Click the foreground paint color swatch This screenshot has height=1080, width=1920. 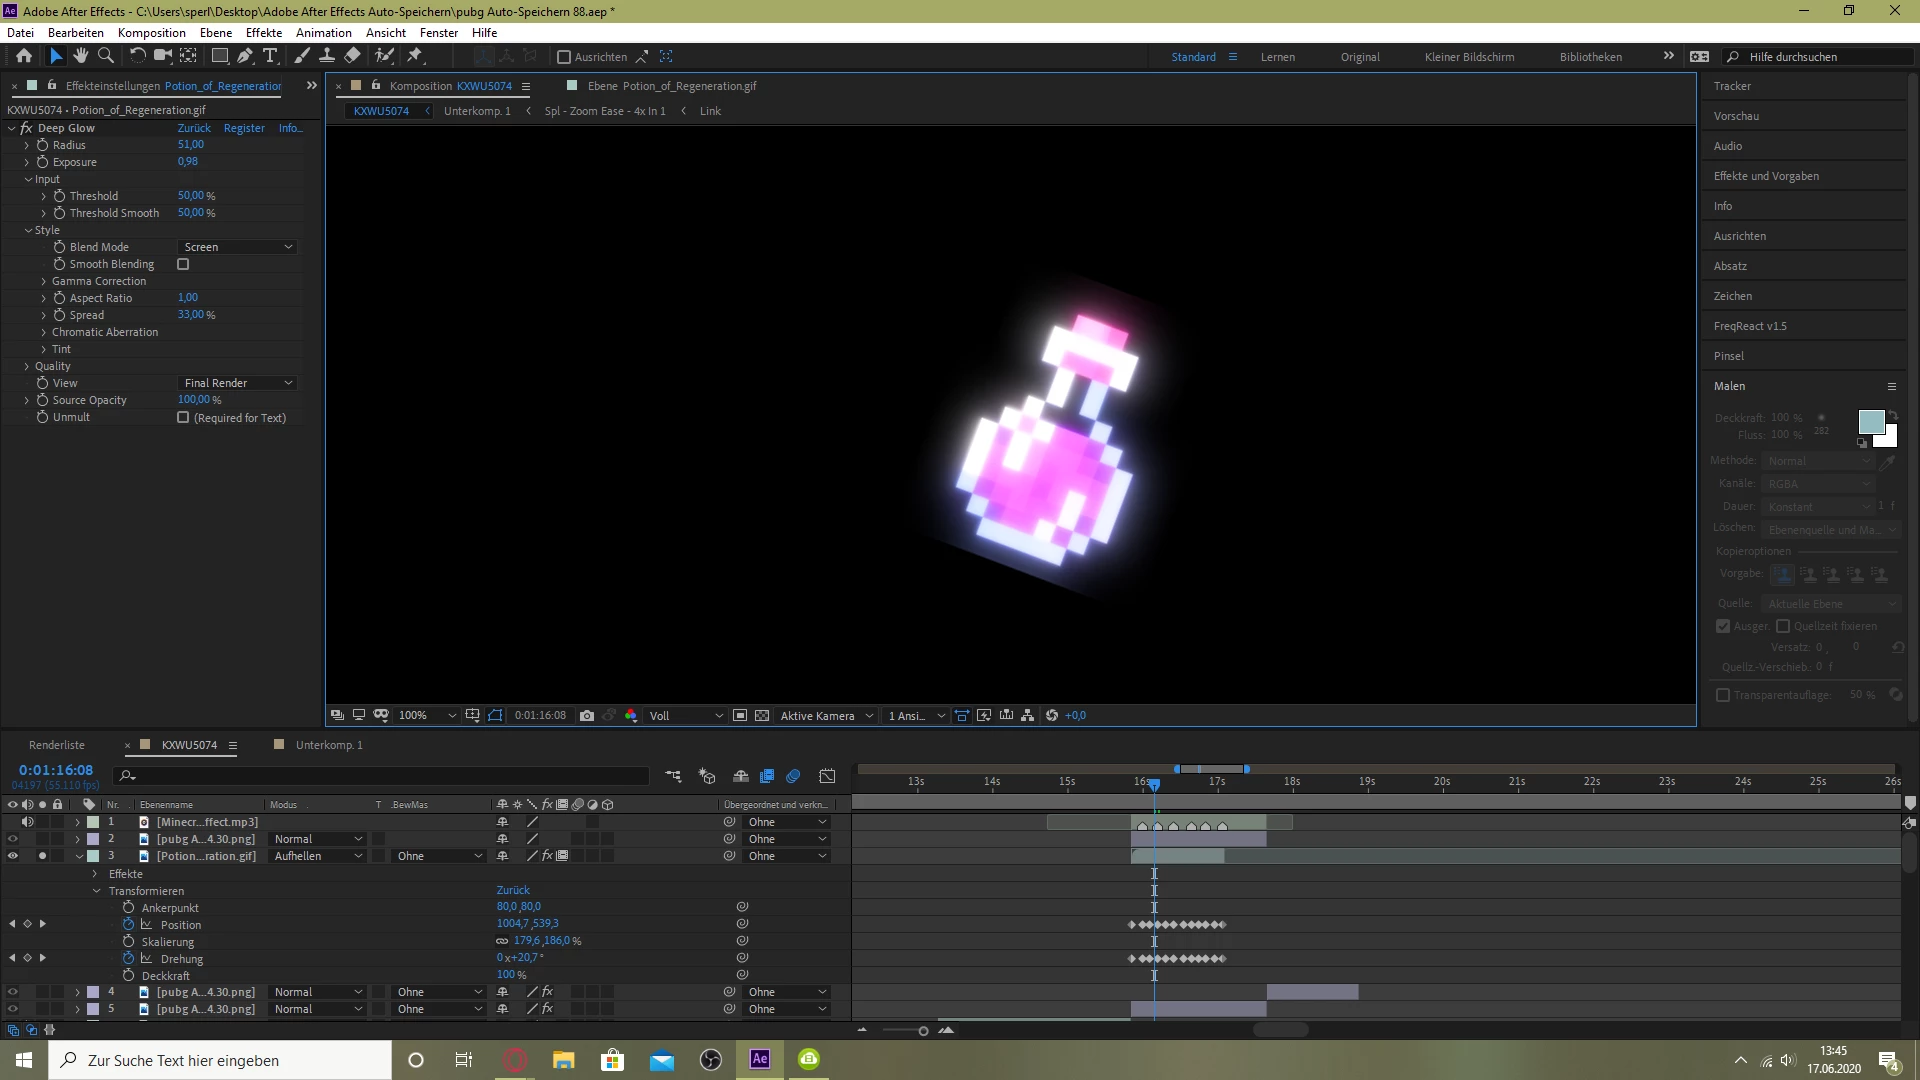click(1870, 421)
